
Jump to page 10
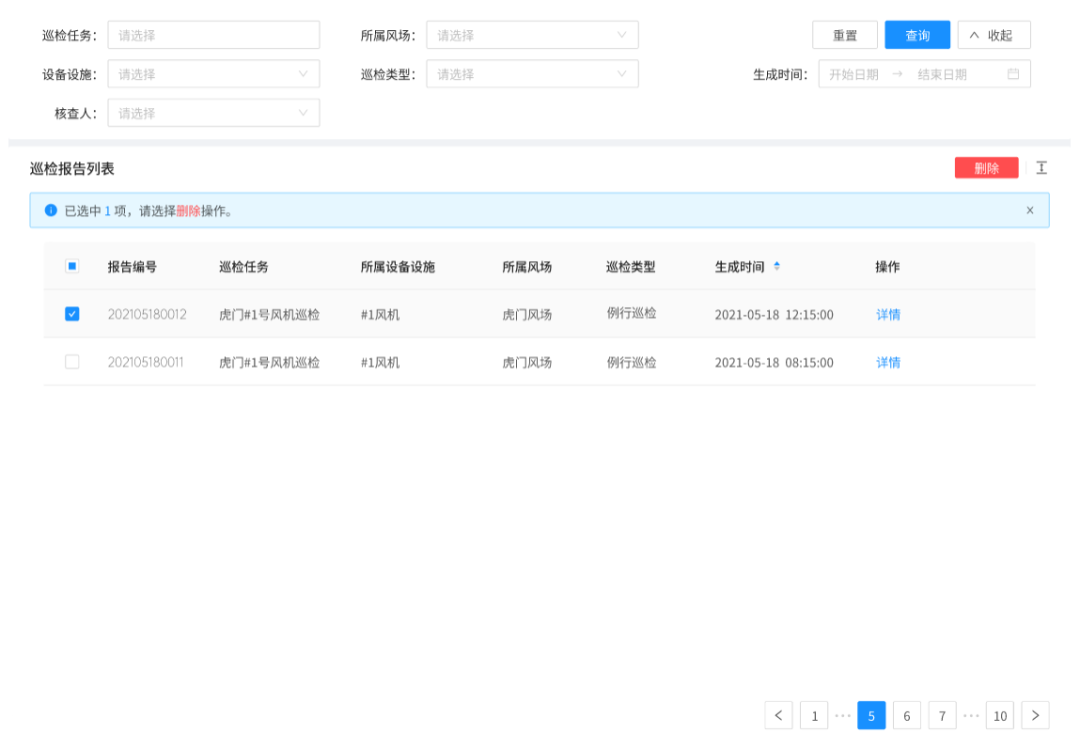point(999,715)
